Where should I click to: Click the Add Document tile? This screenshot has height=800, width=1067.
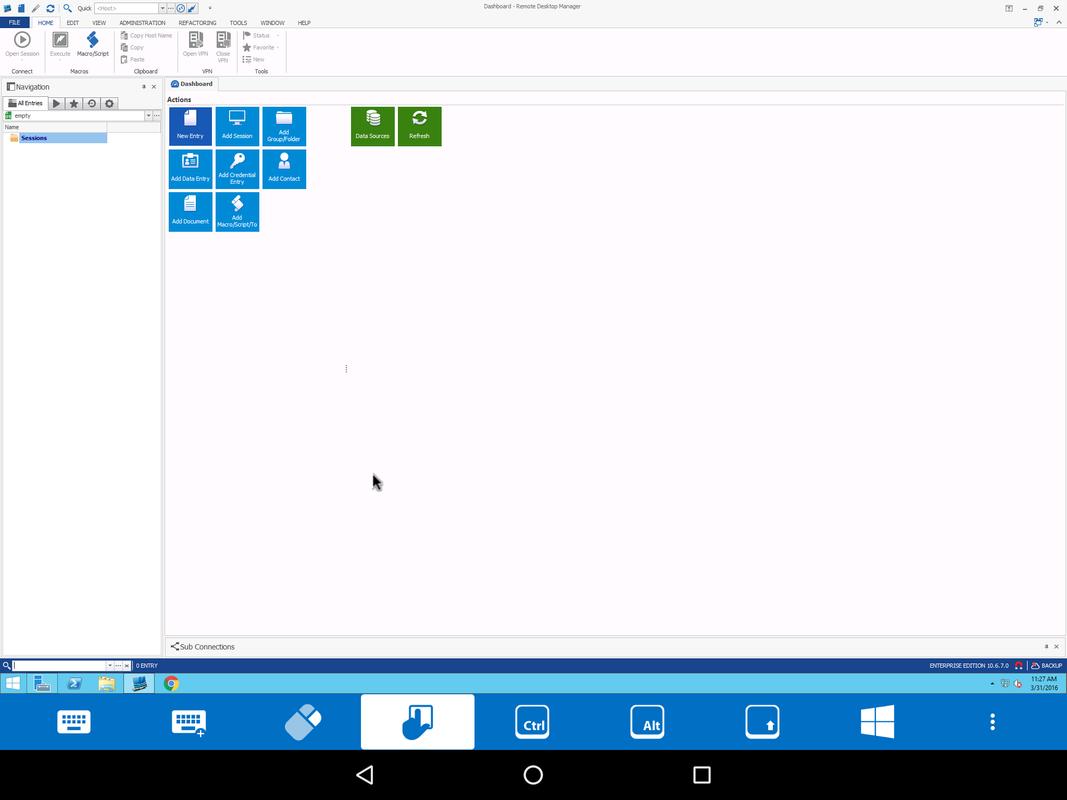[190, 212]
